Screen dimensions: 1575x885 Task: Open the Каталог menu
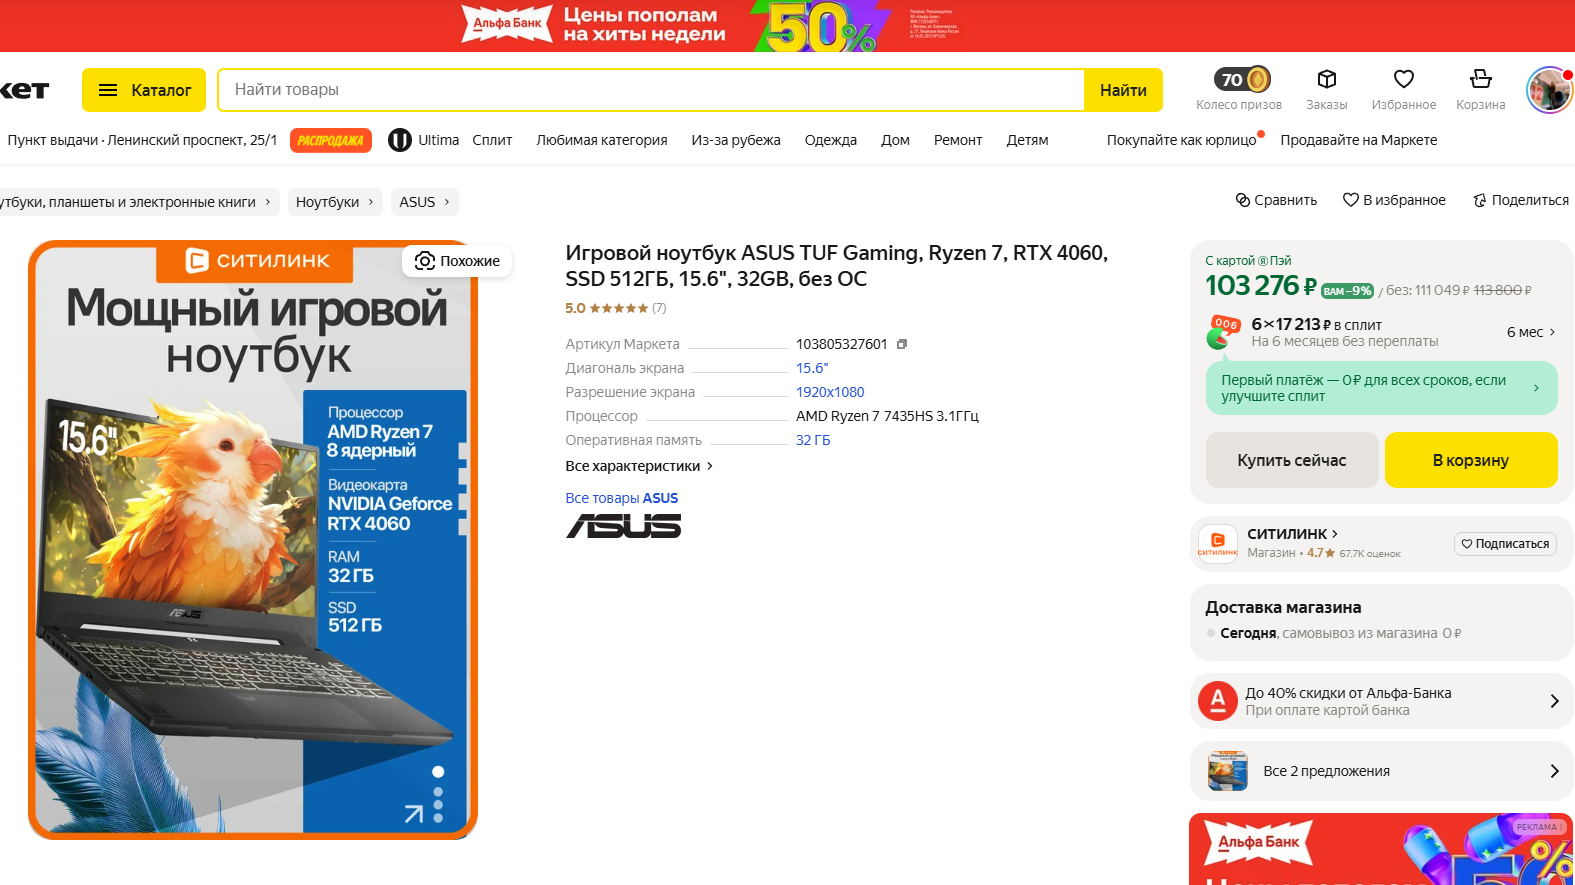point(144,90)
